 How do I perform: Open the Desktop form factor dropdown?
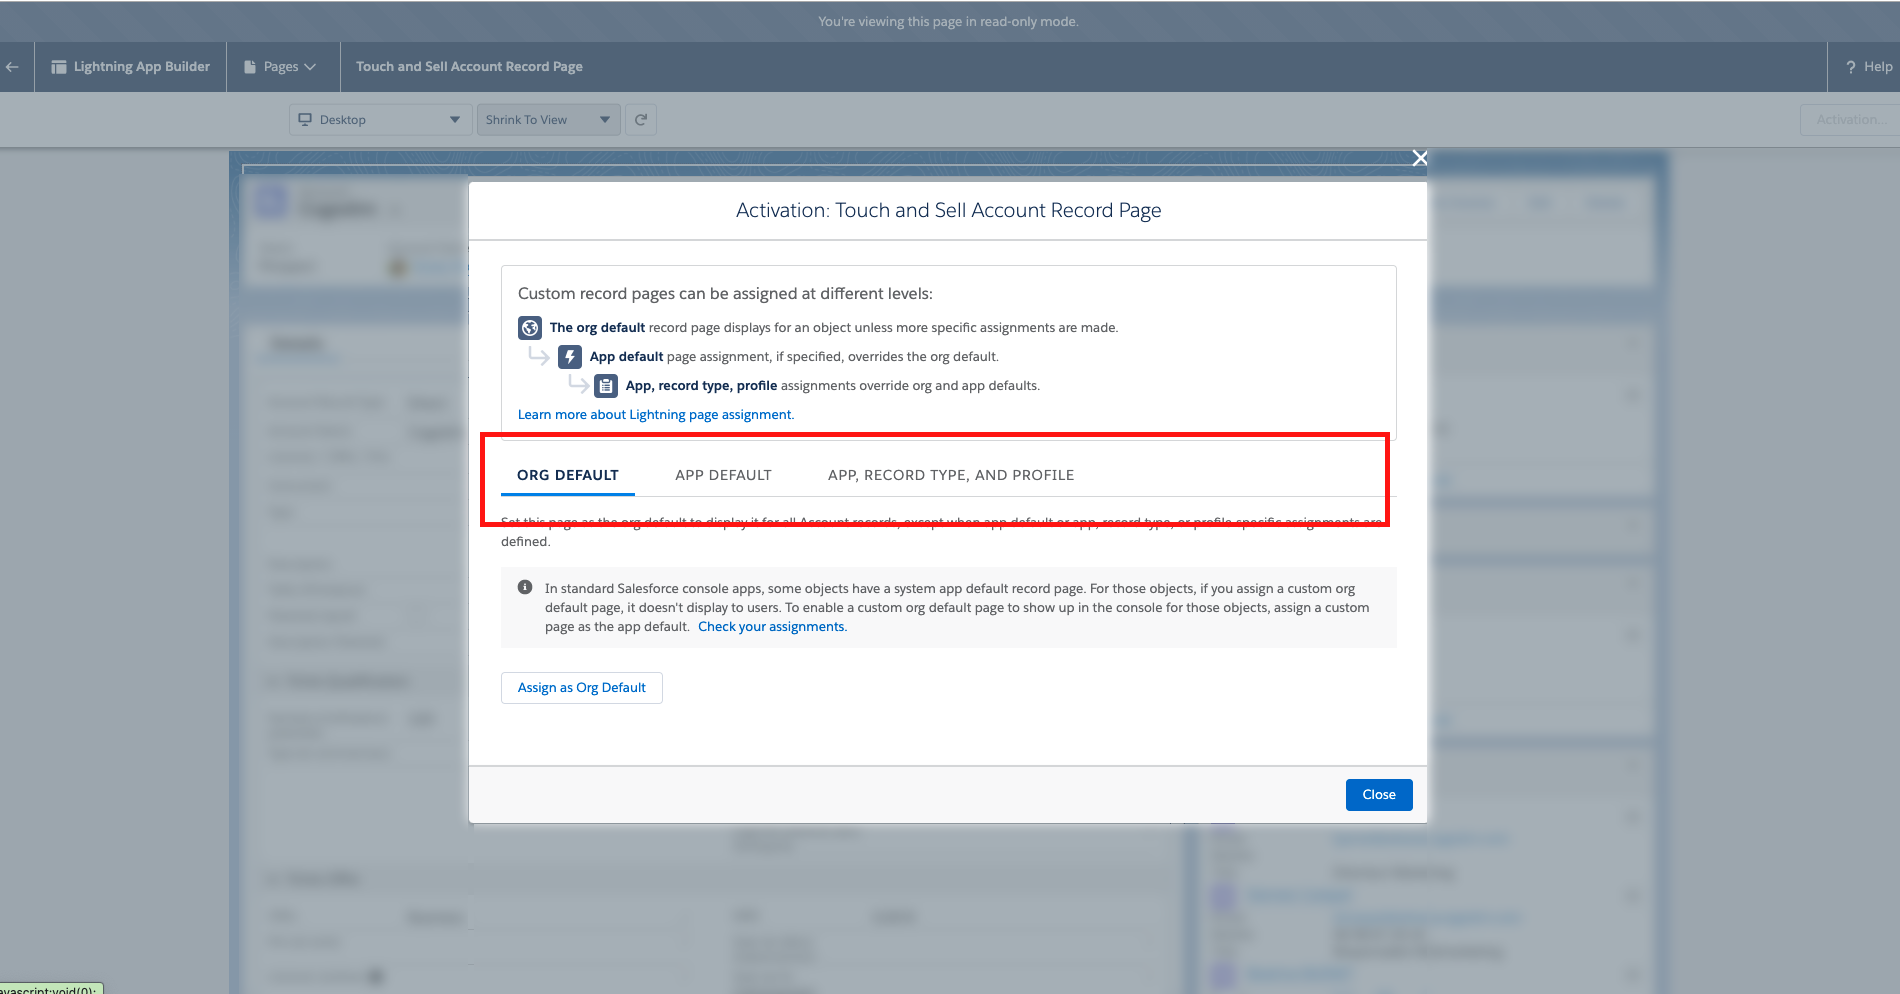coord(380,120)
